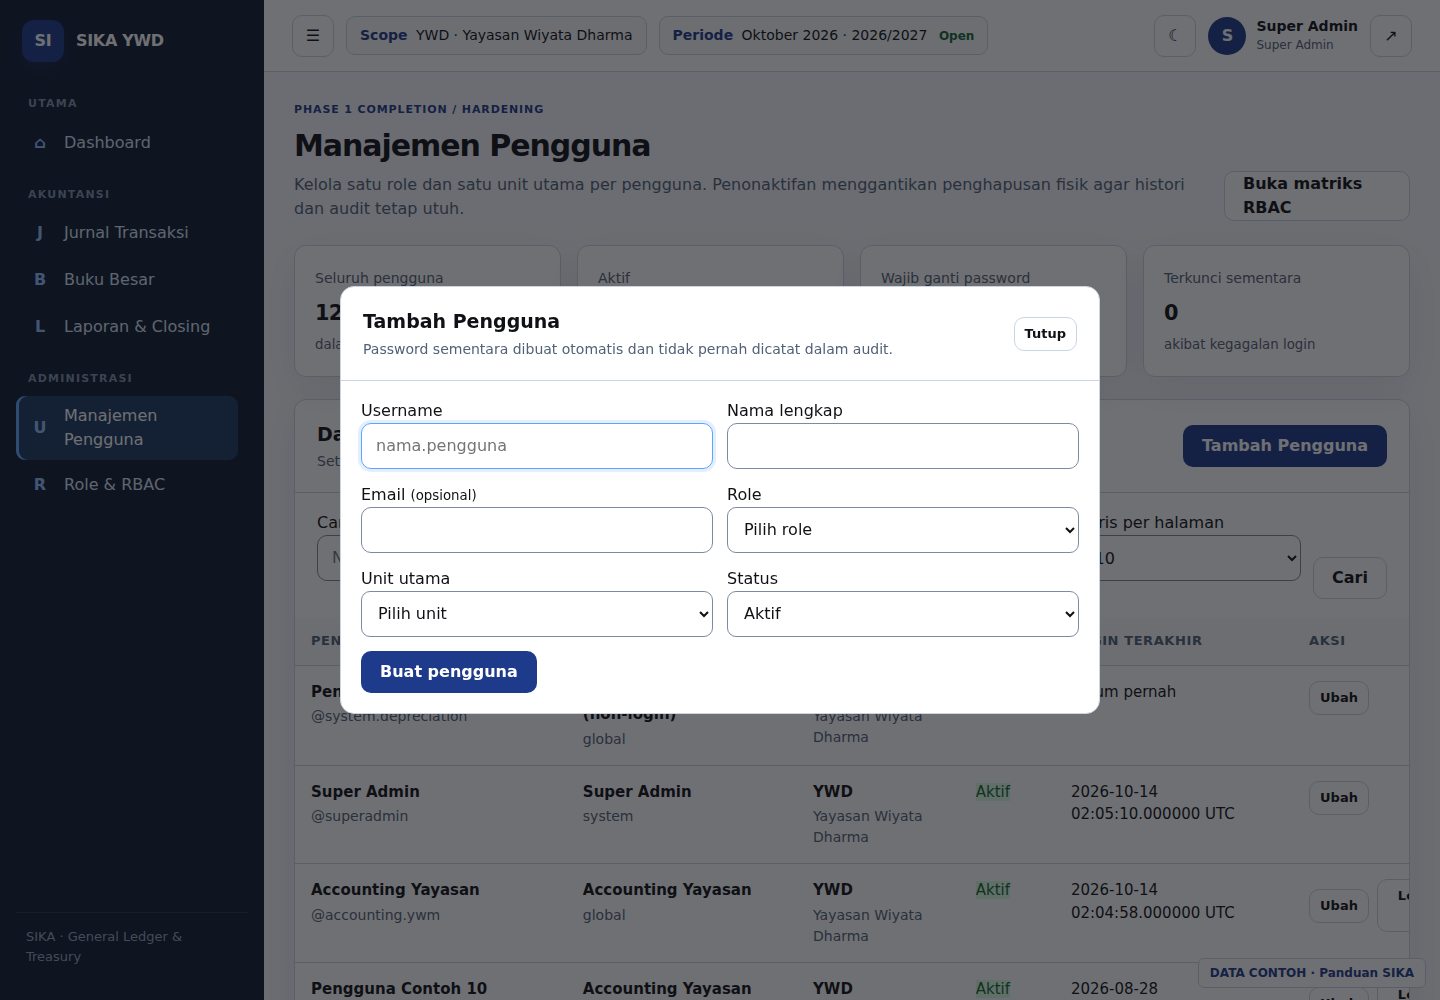Open the DATA CONTOH Panduan SIKA badge
The height and width of the screenshot is (1000, 1440).
click(x=1312, y=973)
